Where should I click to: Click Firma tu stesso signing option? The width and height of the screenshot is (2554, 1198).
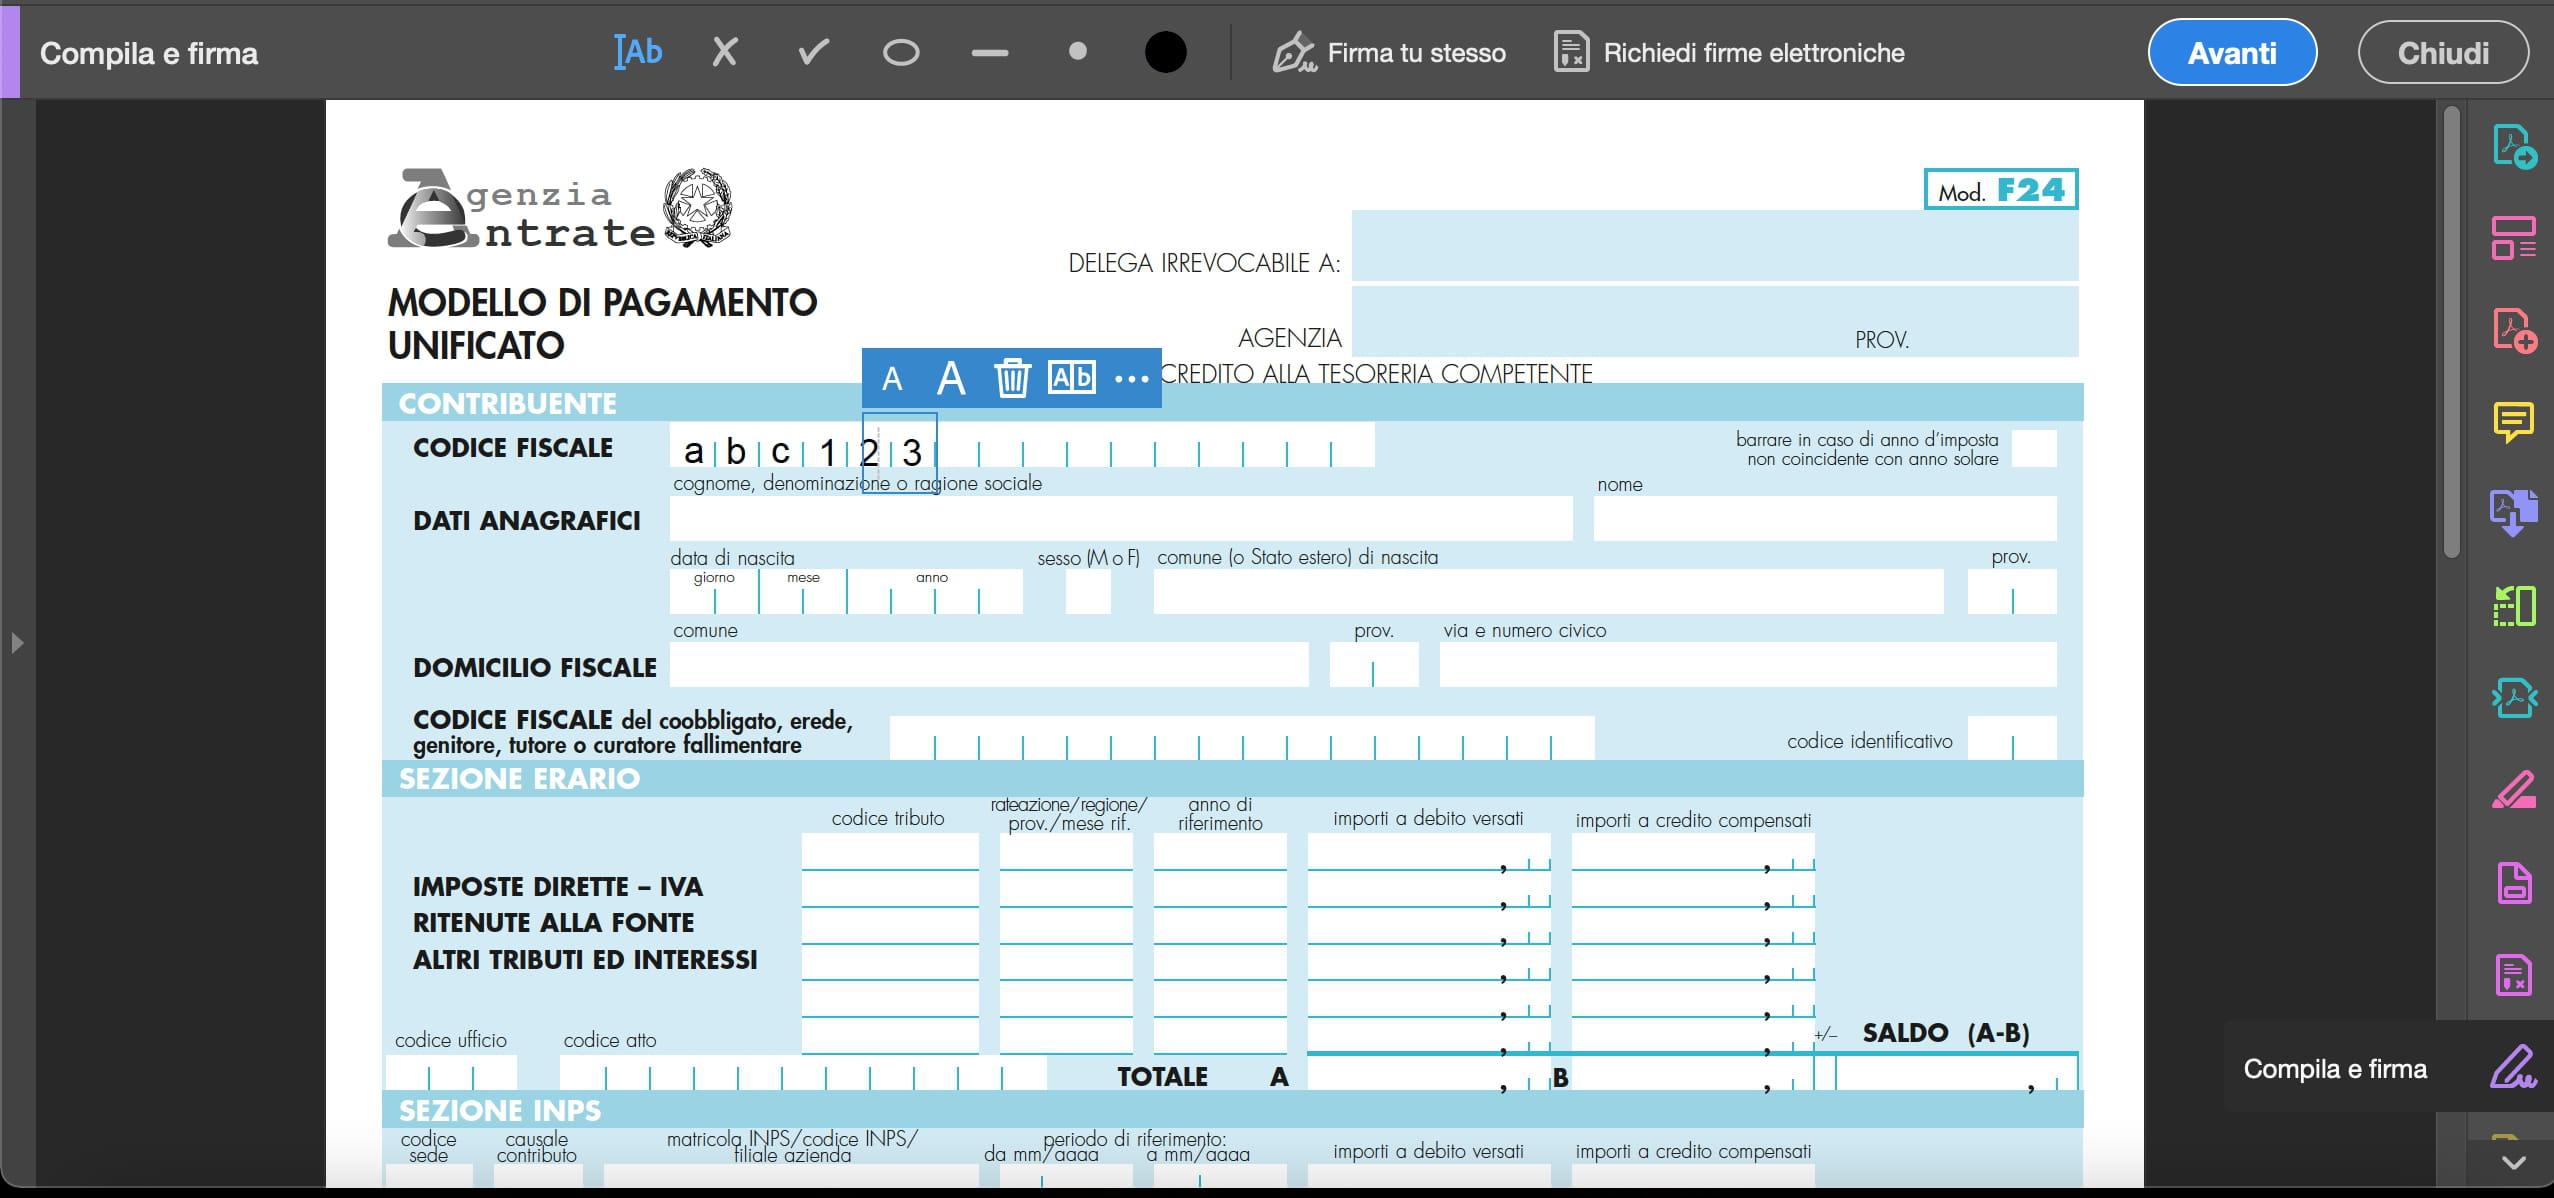coord(1389,53)
